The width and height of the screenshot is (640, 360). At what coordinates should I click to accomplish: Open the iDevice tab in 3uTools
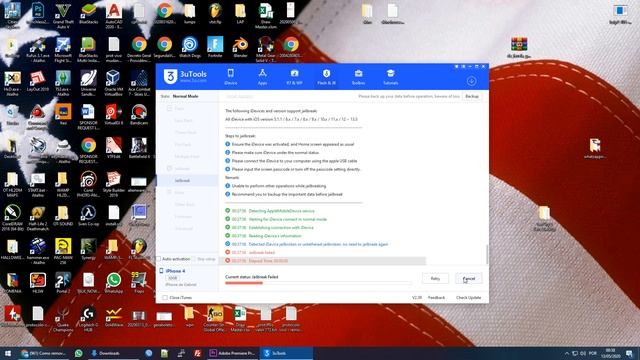click(x=231, y=77)
